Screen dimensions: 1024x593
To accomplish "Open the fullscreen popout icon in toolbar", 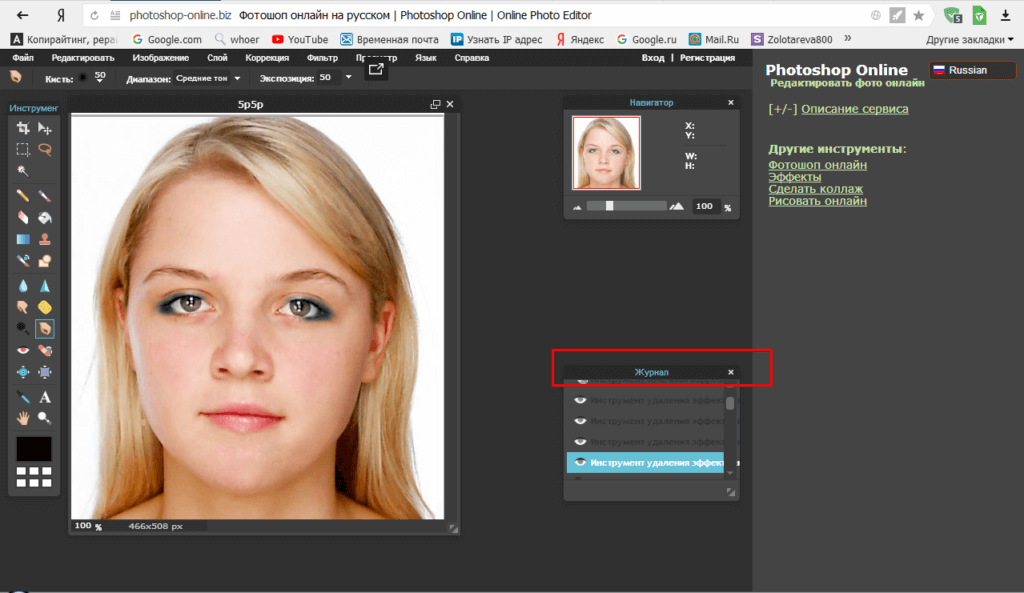I will [376, 70].
